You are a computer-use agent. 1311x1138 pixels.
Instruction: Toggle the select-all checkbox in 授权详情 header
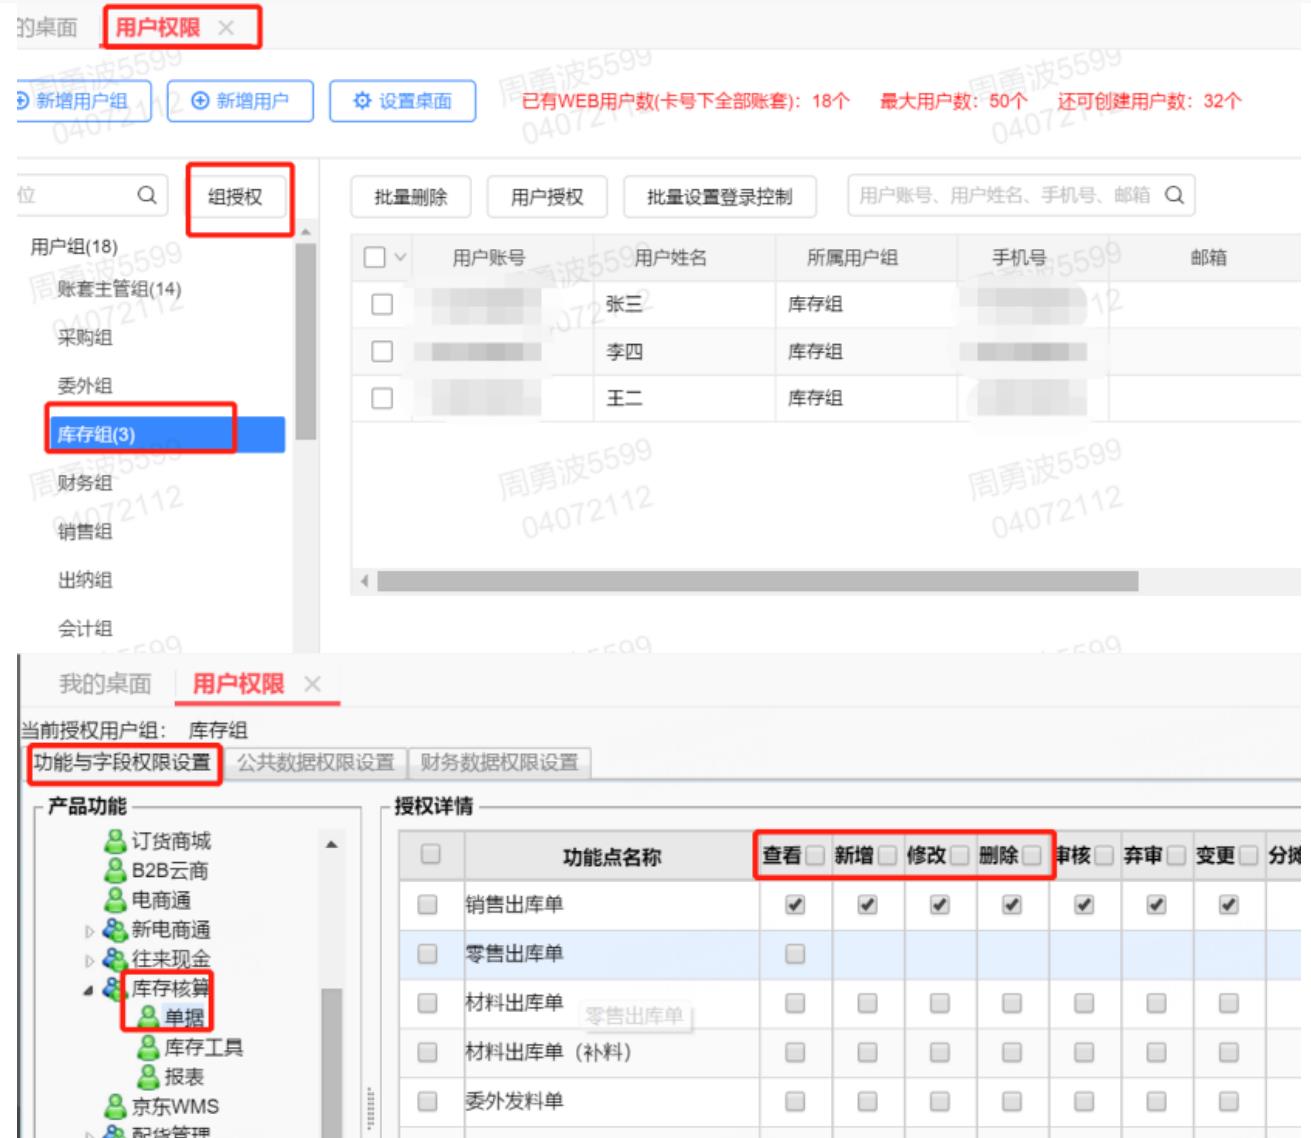tap(431, 854)
